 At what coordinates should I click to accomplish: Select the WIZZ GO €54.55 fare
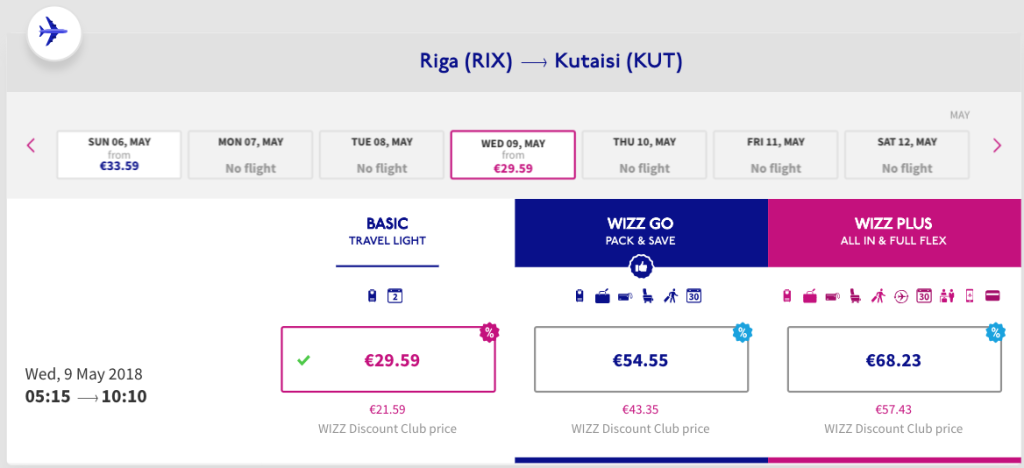[641, 359]
